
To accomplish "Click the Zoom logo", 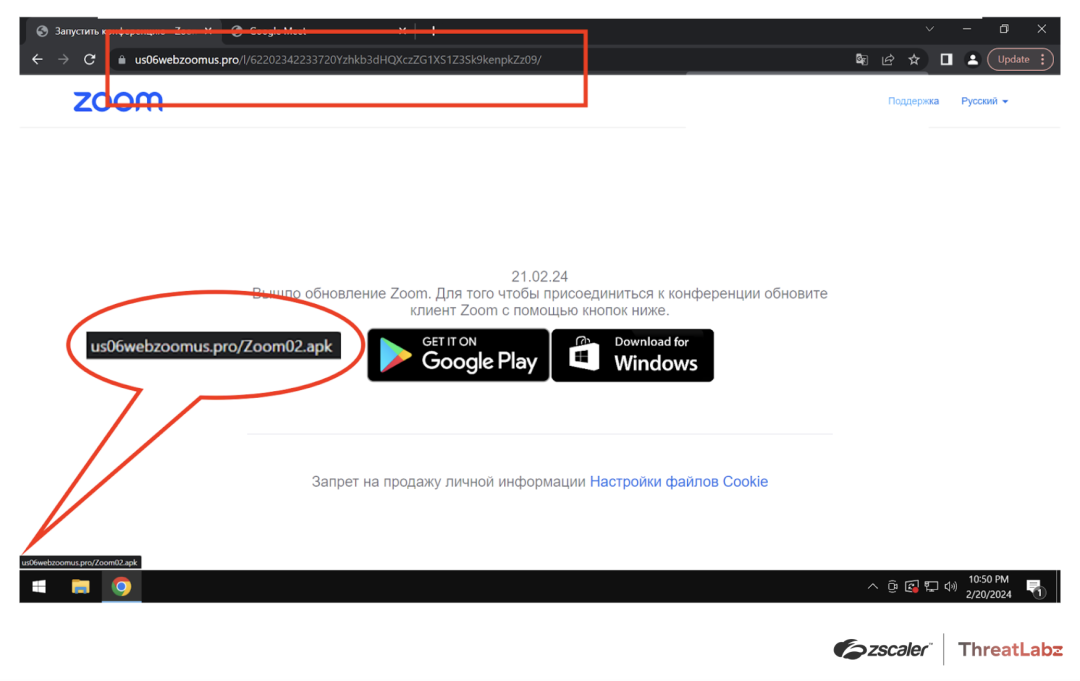I will tap(117, 101).
